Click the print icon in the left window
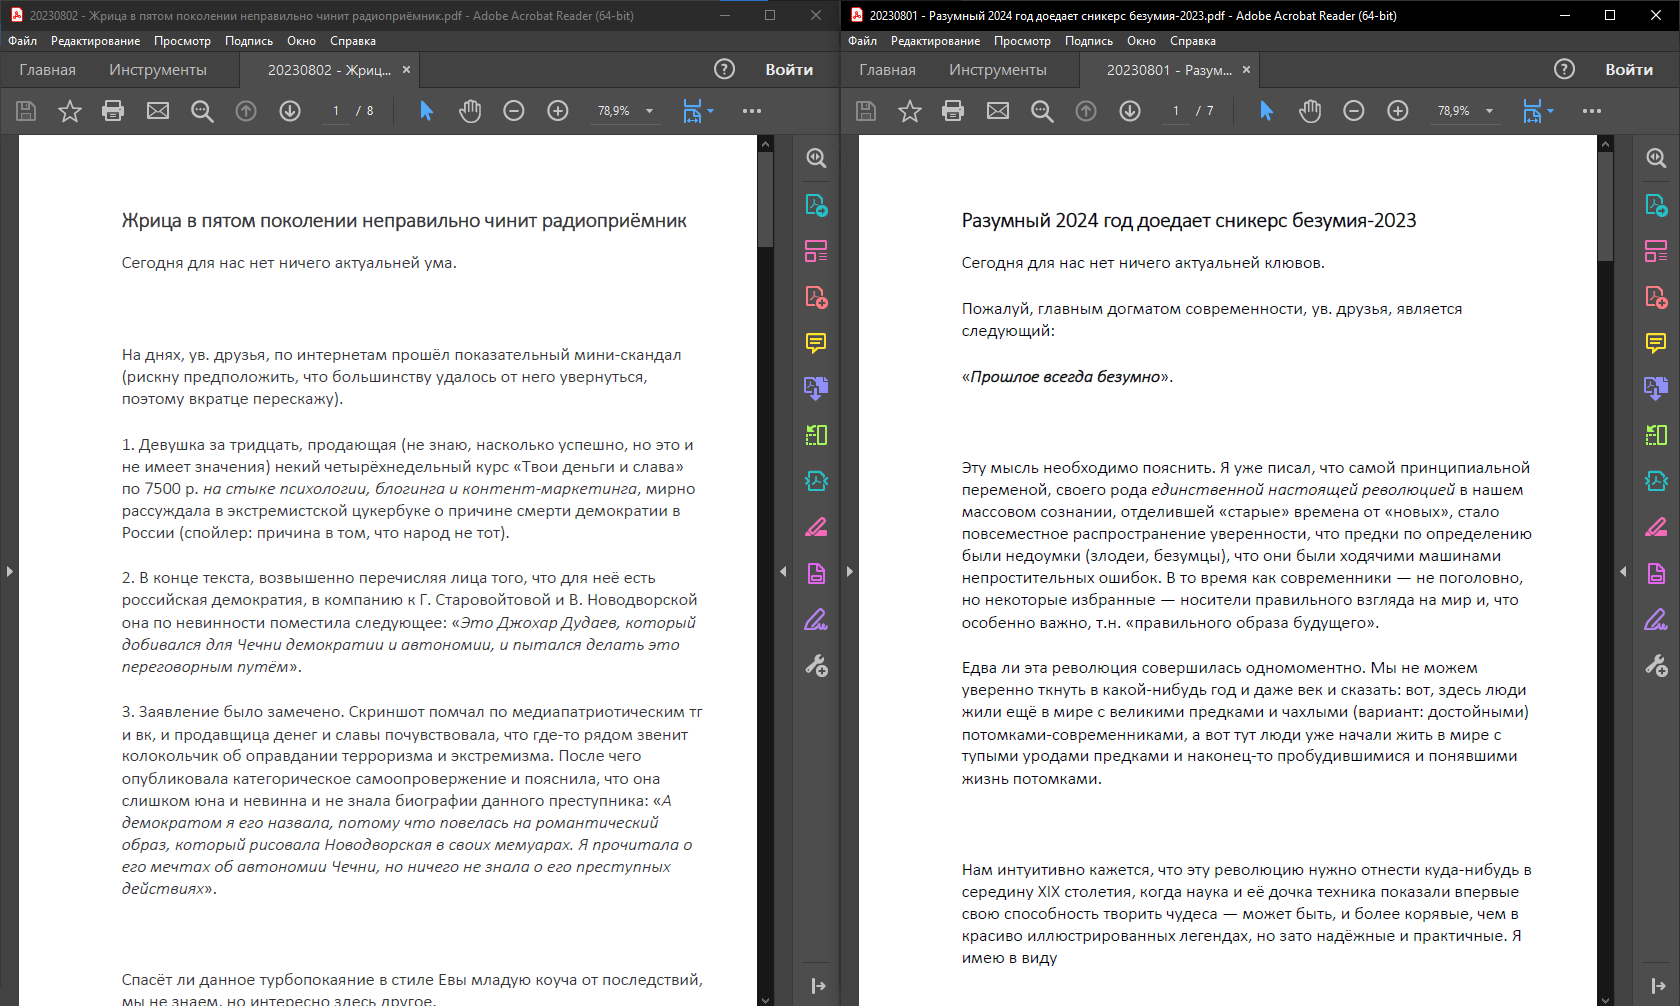The image size is (1680, 1006). coord(113,111)
